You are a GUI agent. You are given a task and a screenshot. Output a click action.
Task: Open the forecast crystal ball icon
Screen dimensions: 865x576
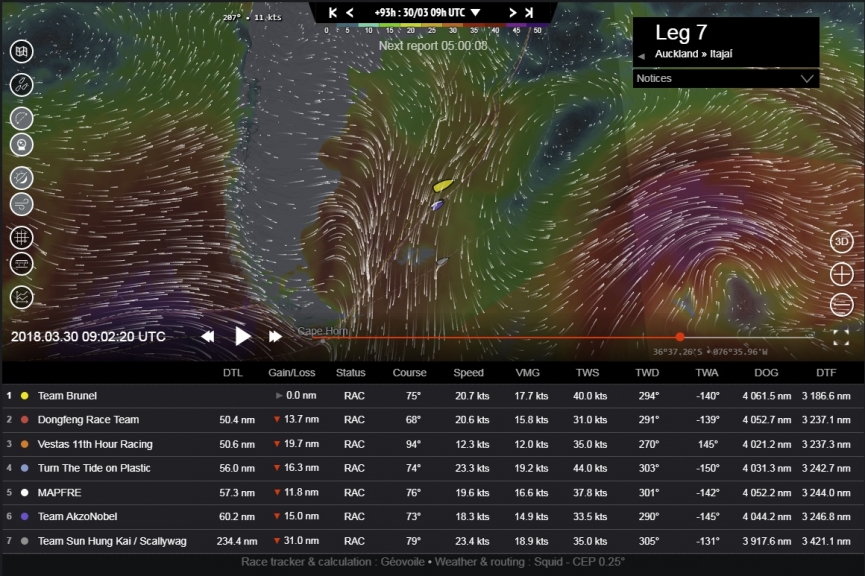click(22, 145)
